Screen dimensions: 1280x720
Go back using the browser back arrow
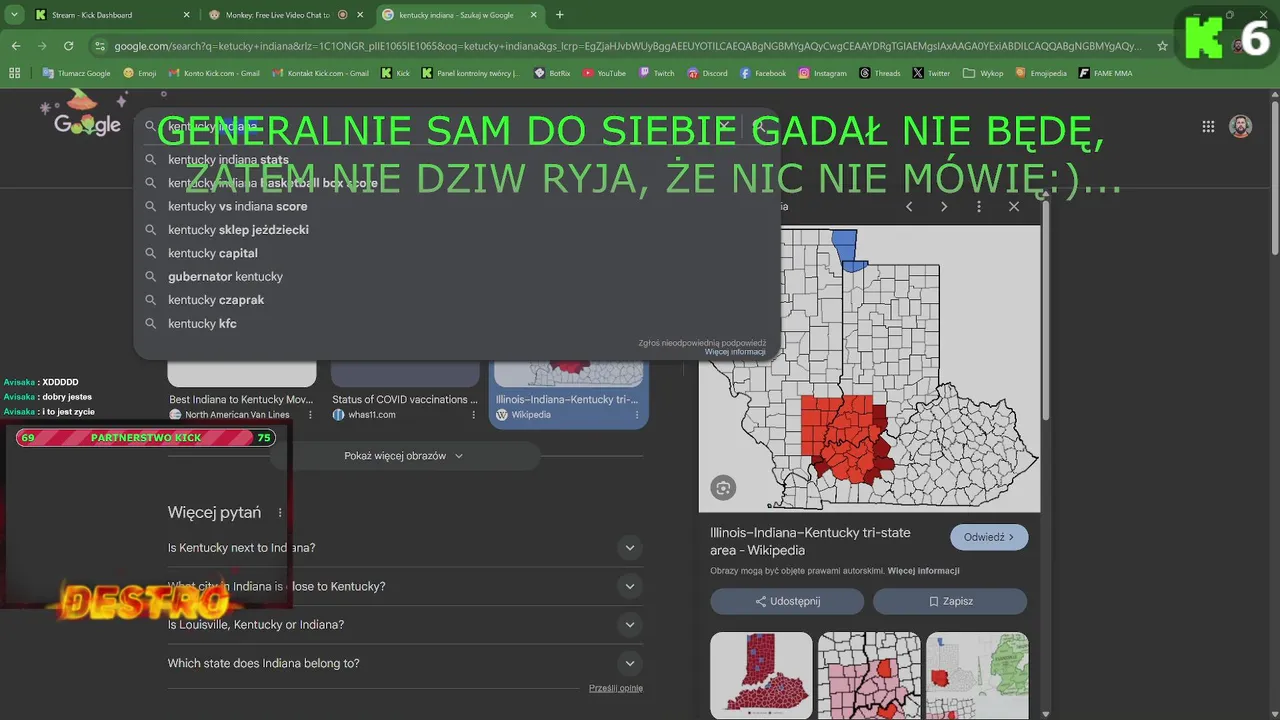pyautogui.click(x=16, y=46)
